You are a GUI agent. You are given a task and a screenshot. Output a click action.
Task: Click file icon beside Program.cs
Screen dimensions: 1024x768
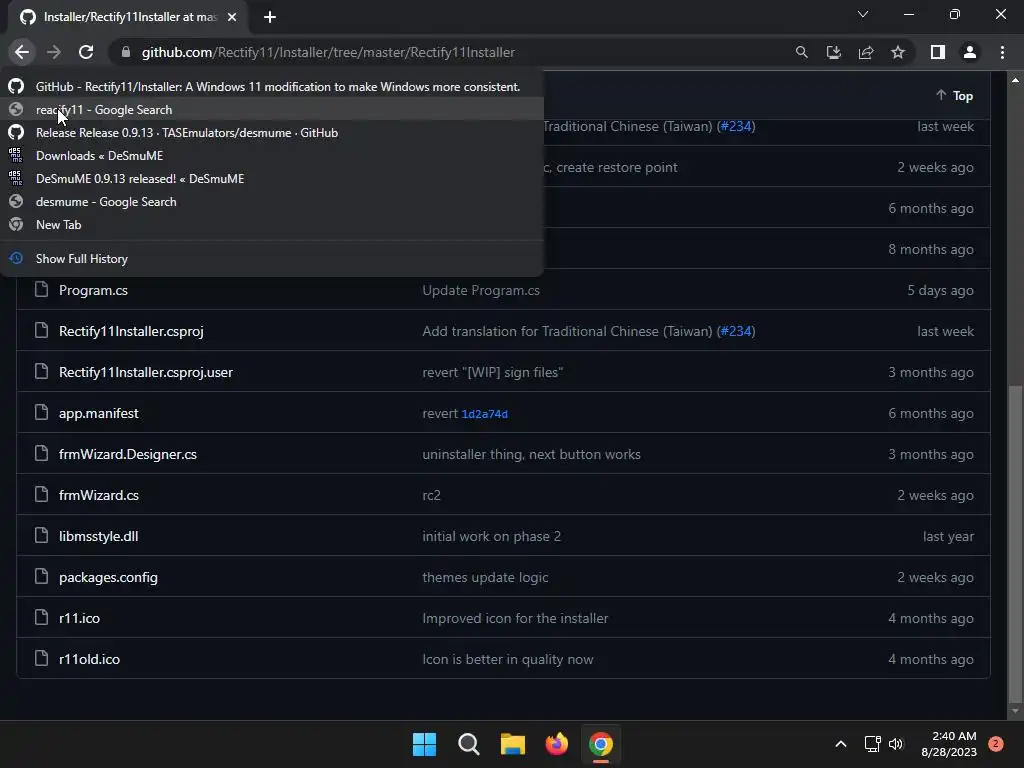(x=41, y=289)
